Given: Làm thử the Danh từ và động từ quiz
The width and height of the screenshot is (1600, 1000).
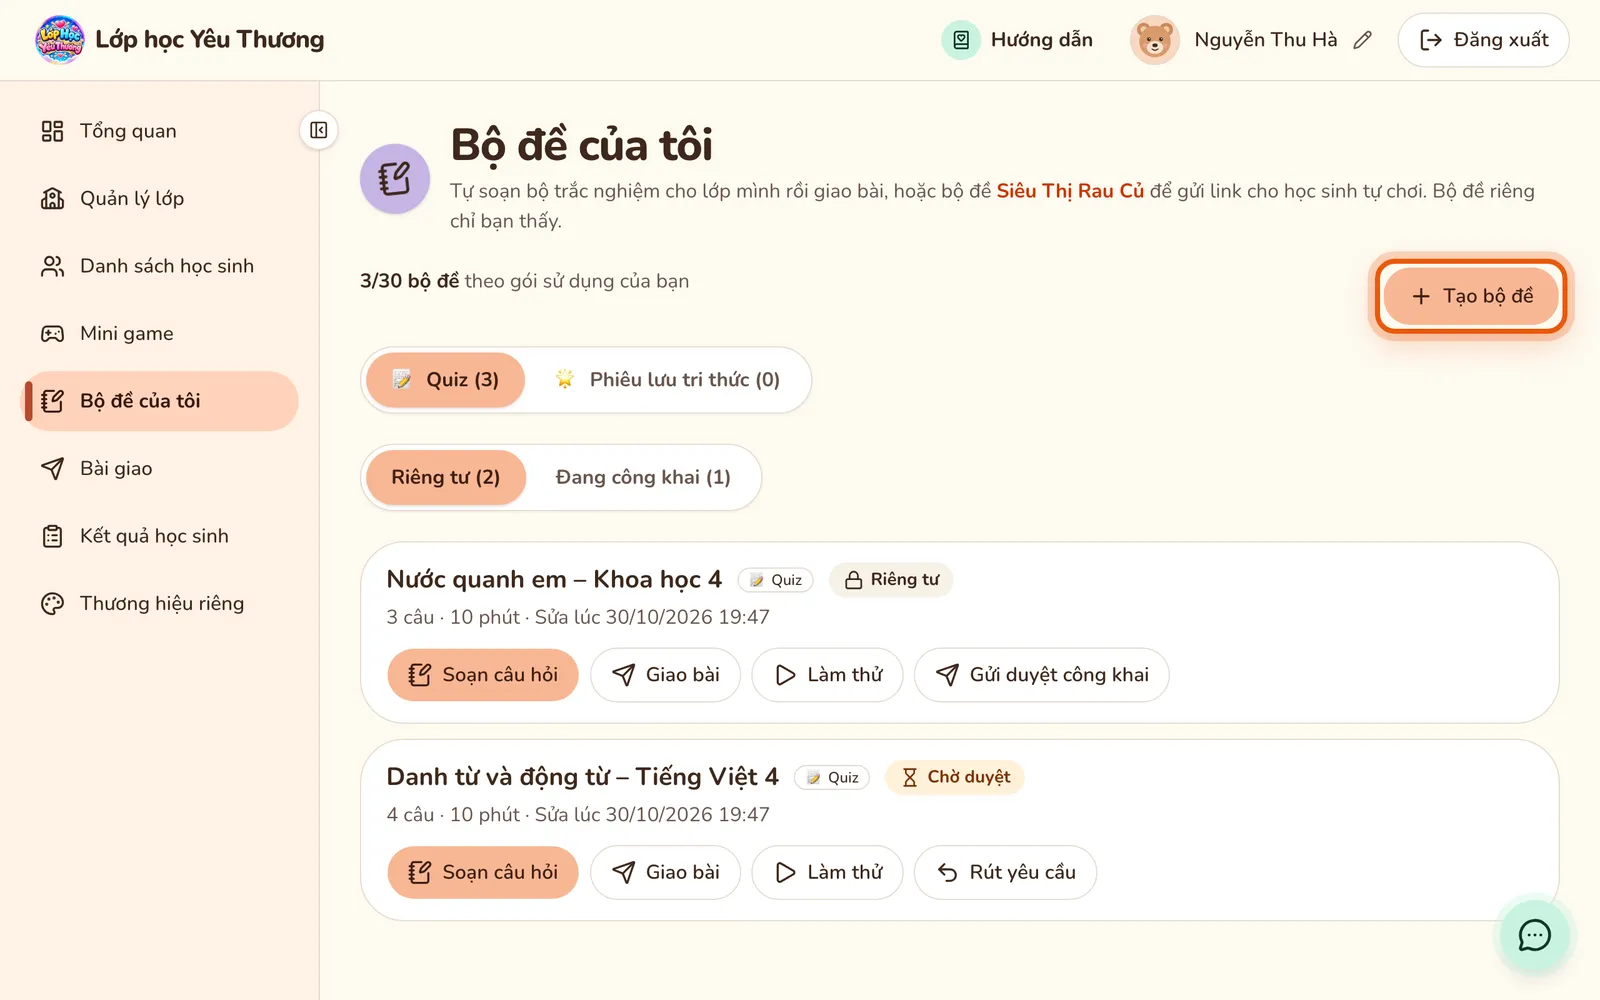Looking at the screenshot, I should pos(828,873).
